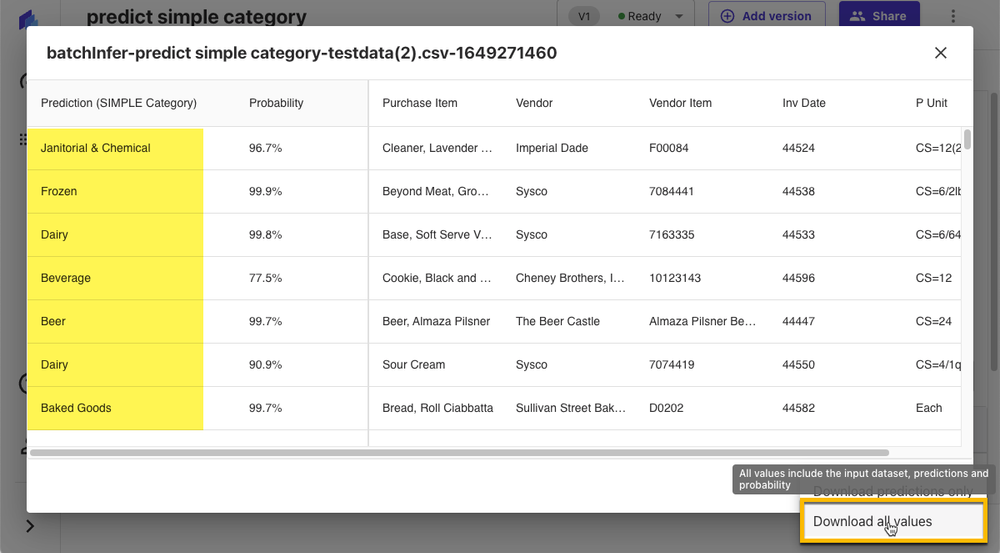1000x553 pixels.
Task: Click the page scrollbar behind the dialog
Action: 994,231
